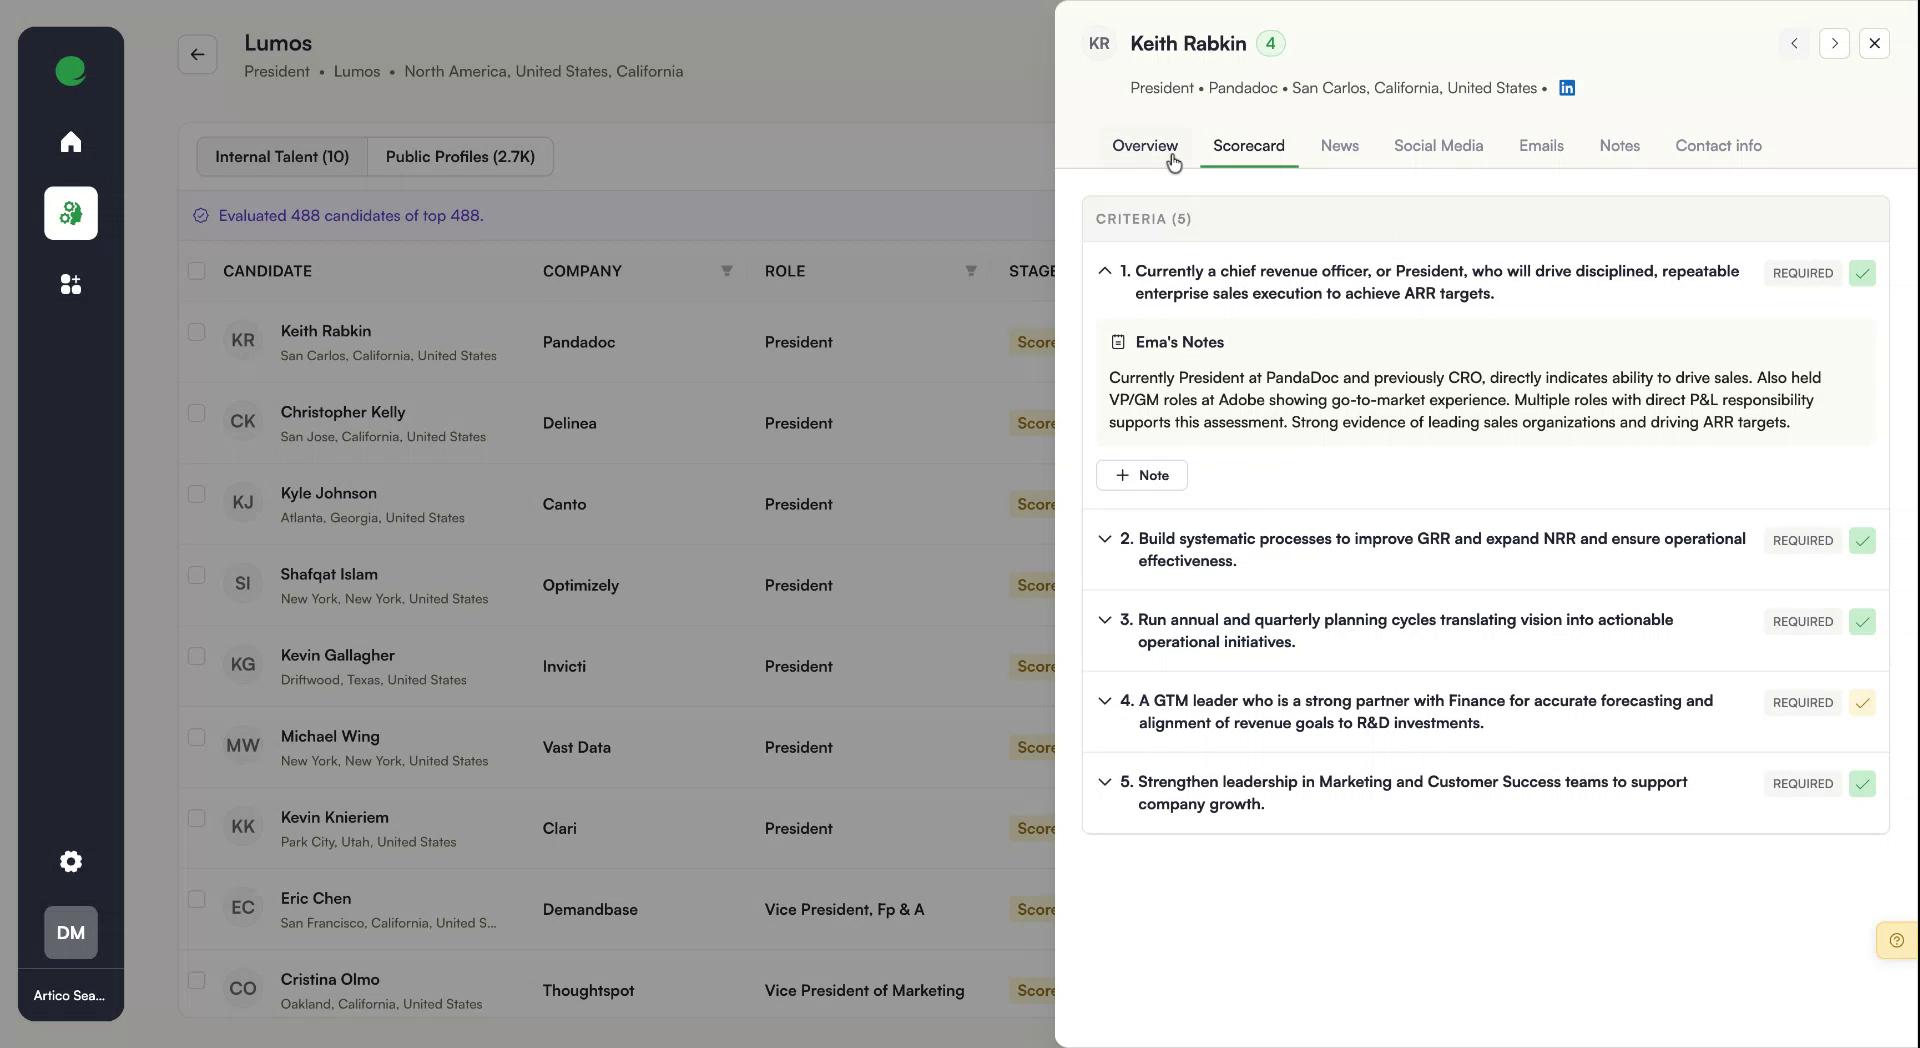Open the Home section in sidebar
The image size is (1920, 1048).
[70, 141]
